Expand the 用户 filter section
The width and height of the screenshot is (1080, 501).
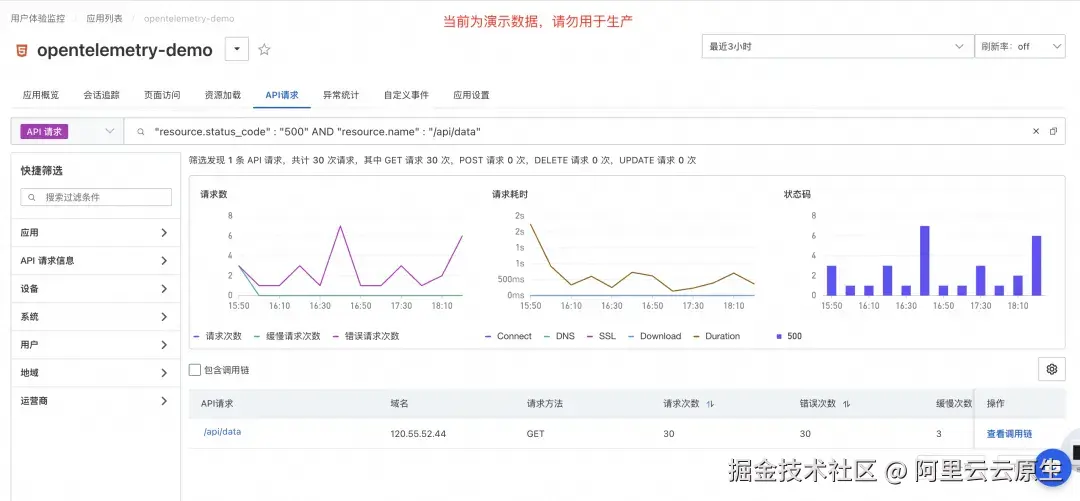pyautogui.click(x=96, y=345)
